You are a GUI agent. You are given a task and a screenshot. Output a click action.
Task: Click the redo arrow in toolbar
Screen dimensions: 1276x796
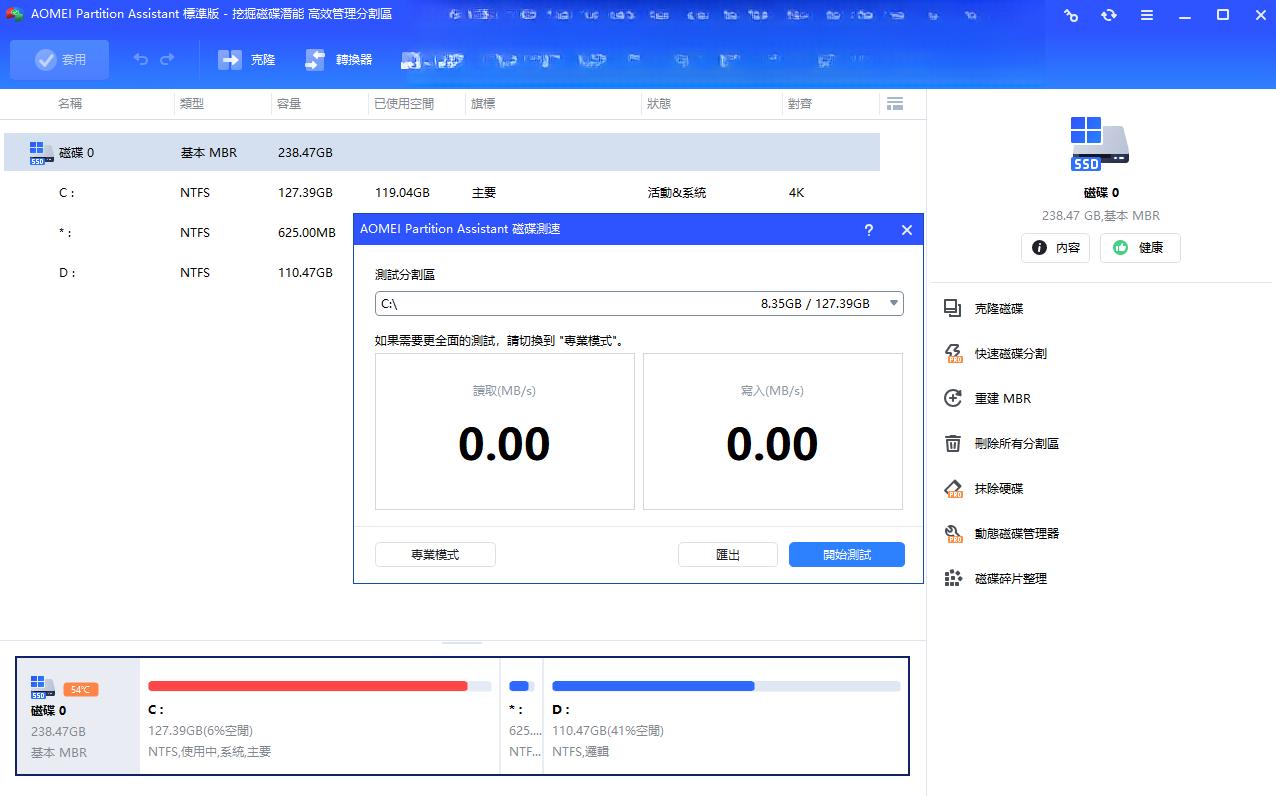coord(167,60)
